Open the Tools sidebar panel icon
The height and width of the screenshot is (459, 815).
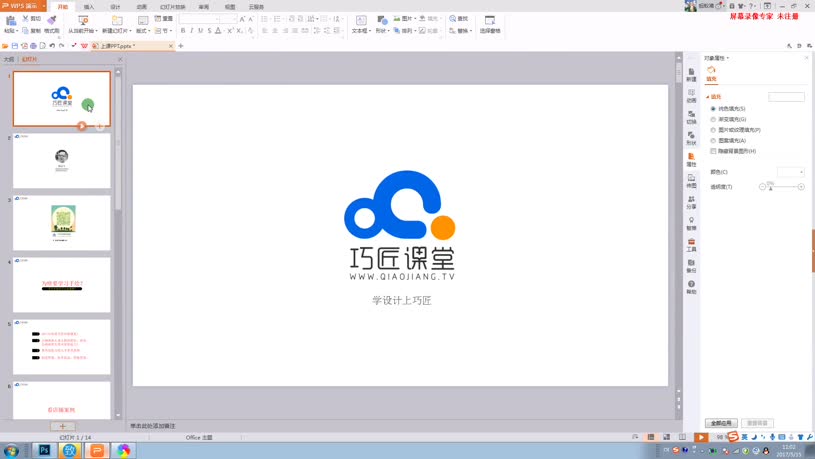pyautogui.click(x=691, y=245)
